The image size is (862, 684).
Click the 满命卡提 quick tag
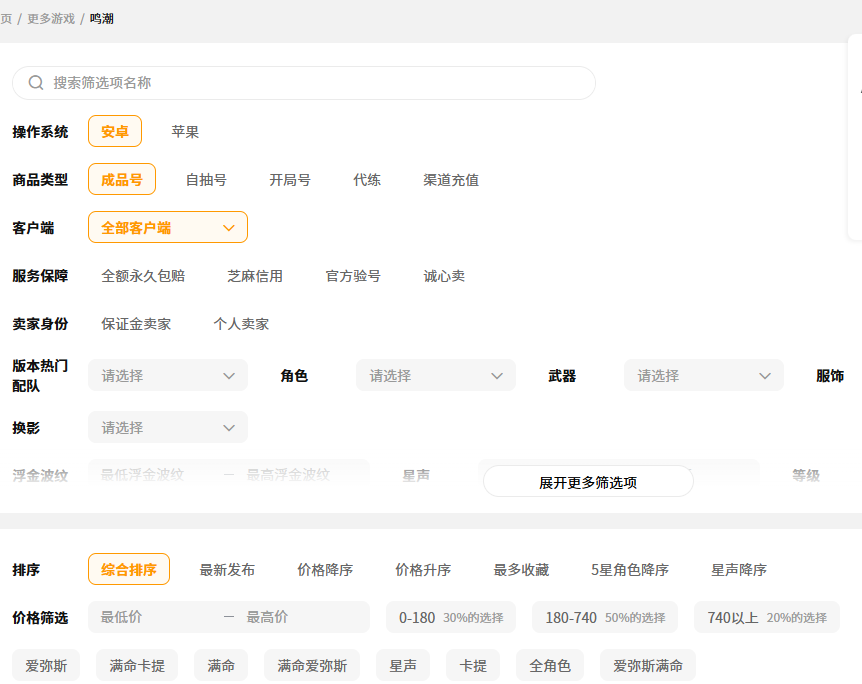coord(137,665)
